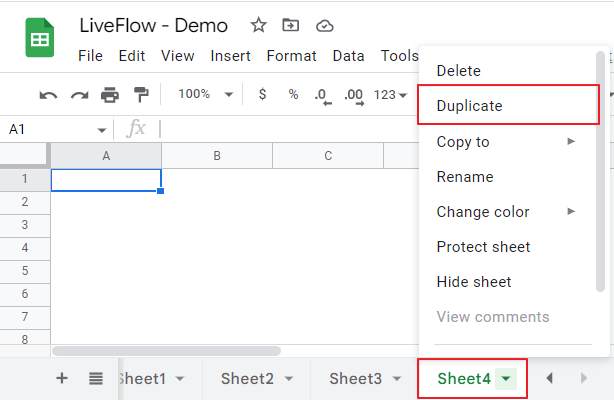Add a new sheet with plus icon
Viewport: 614px width, 400px height.
pos(62,378)
